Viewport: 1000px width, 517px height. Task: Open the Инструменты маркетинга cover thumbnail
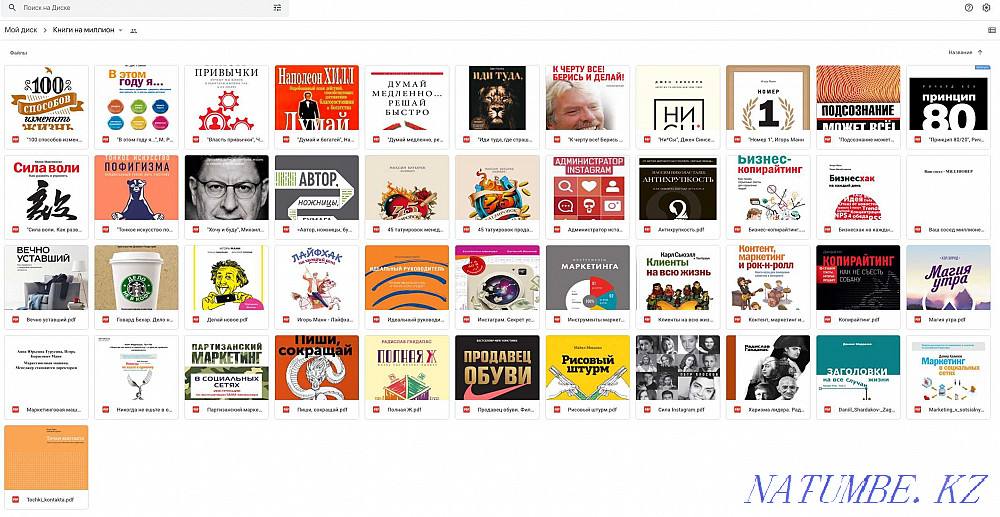click(x=587, y=278)
